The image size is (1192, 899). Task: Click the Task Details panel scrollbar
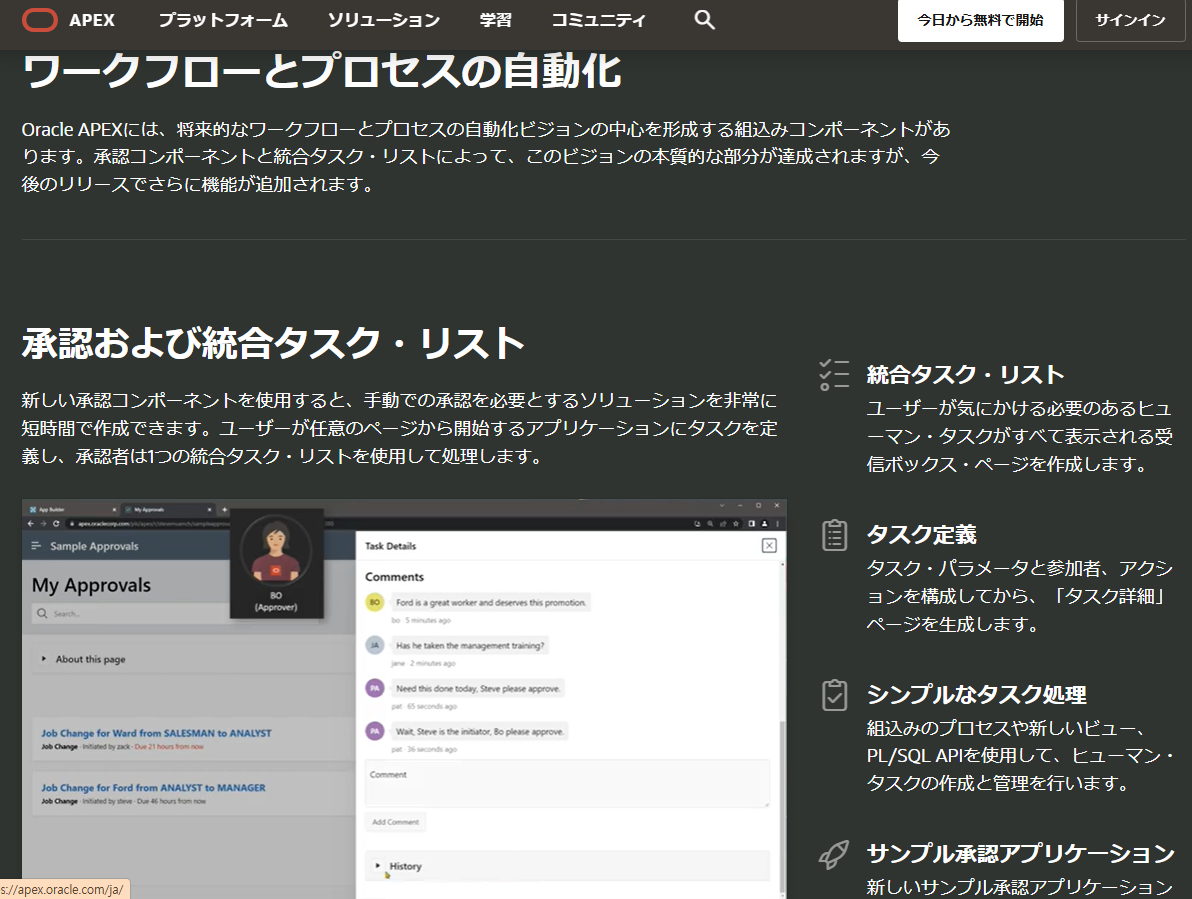pos(782,806)
